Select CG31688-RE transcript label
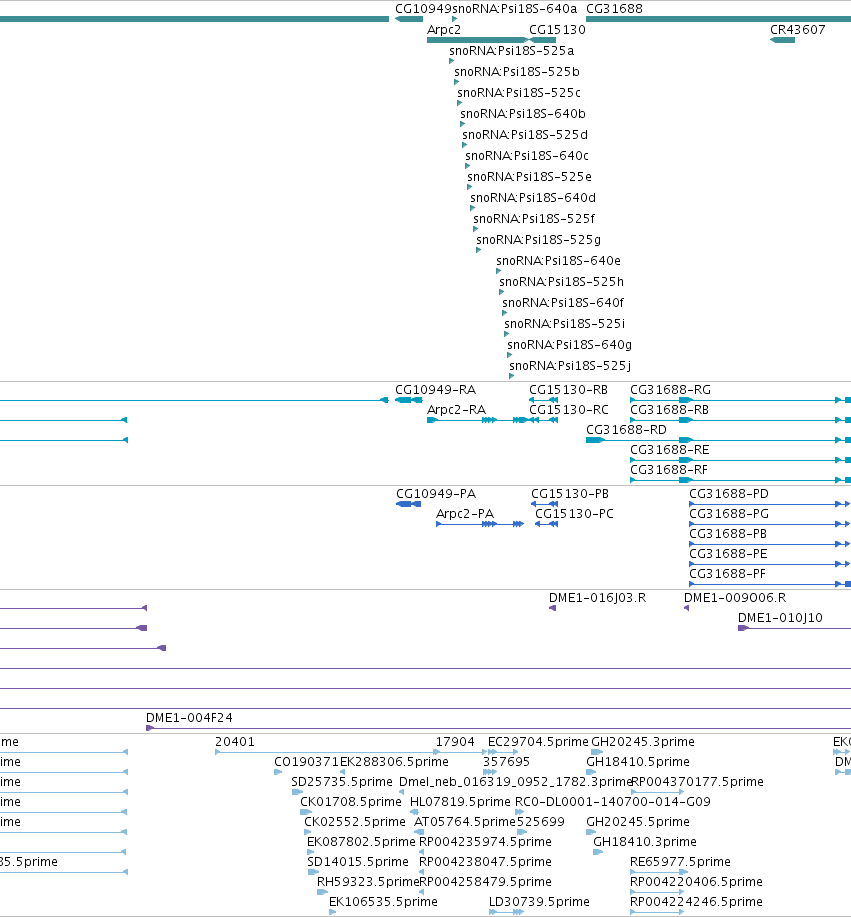 pyautogui.click(x=670, y=450)
